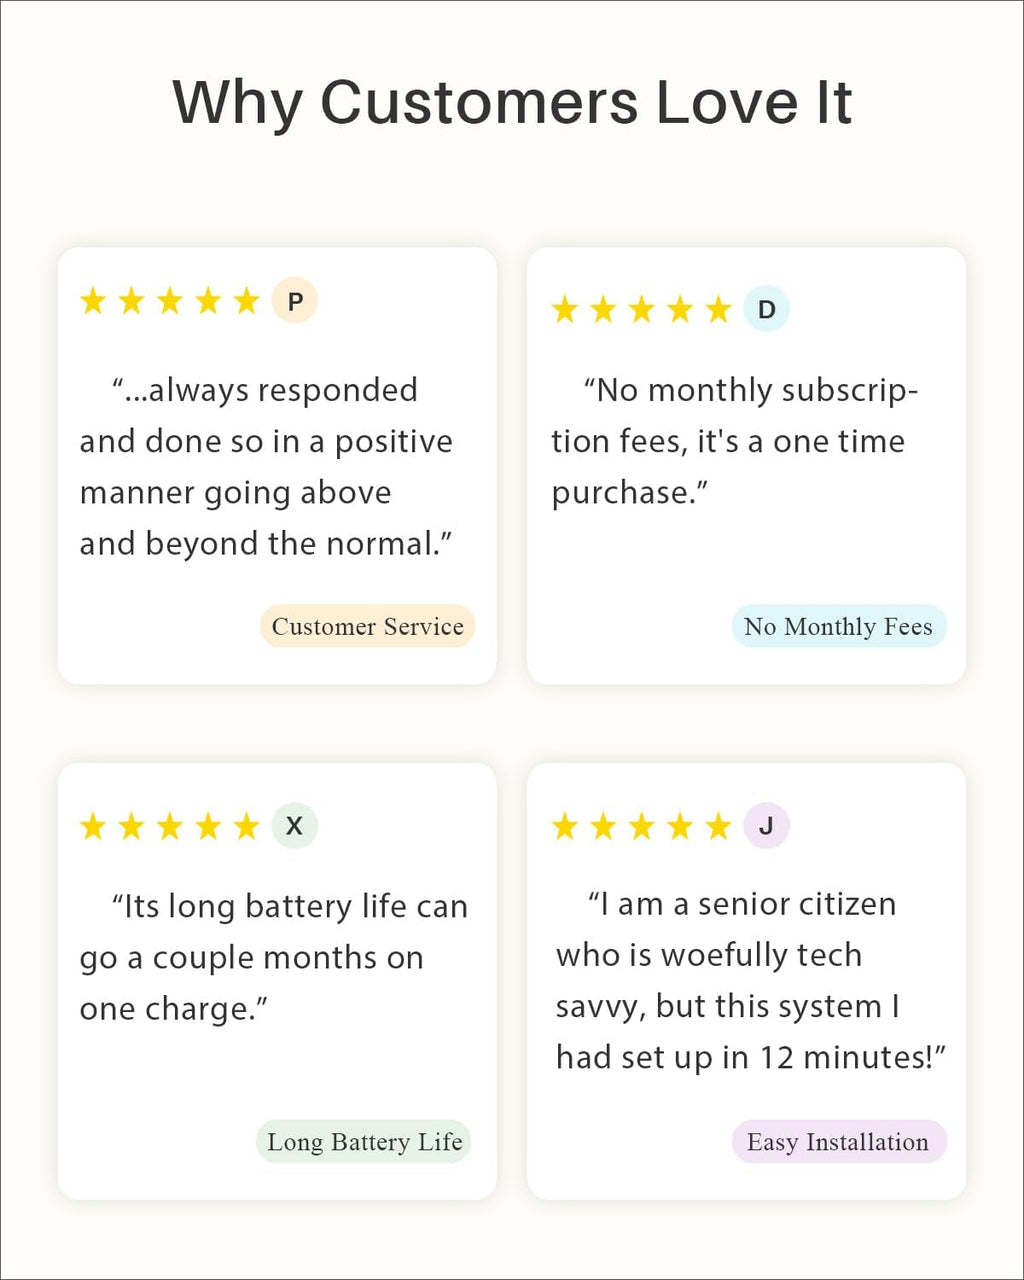Click first star in D's review
Viewport: 1024px width, 1280px height.
pyautogui.click(x=565, y=309)
